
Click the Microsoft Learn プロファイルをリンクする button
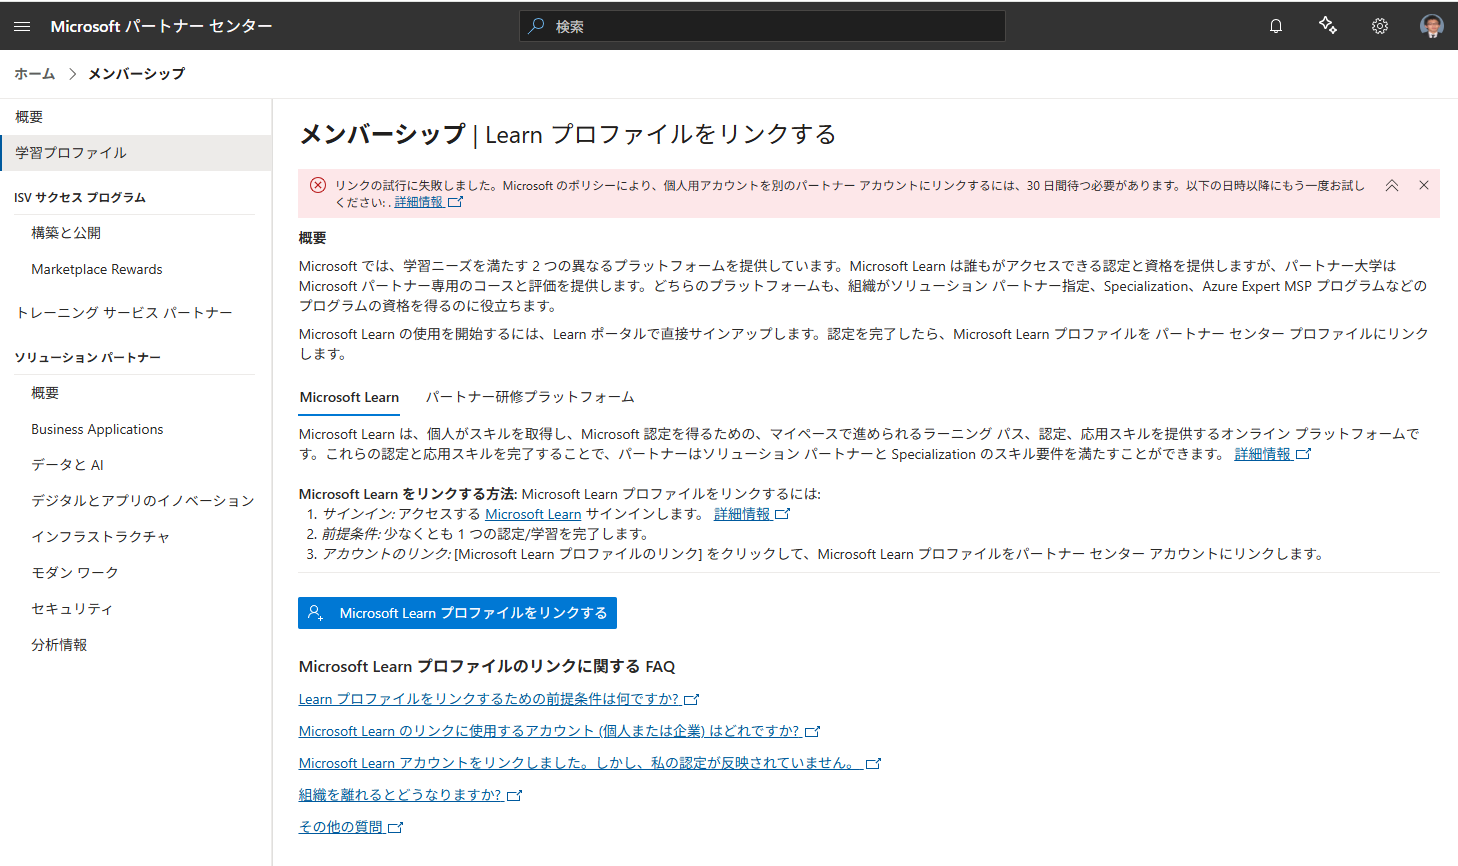[x=457, y=612]
